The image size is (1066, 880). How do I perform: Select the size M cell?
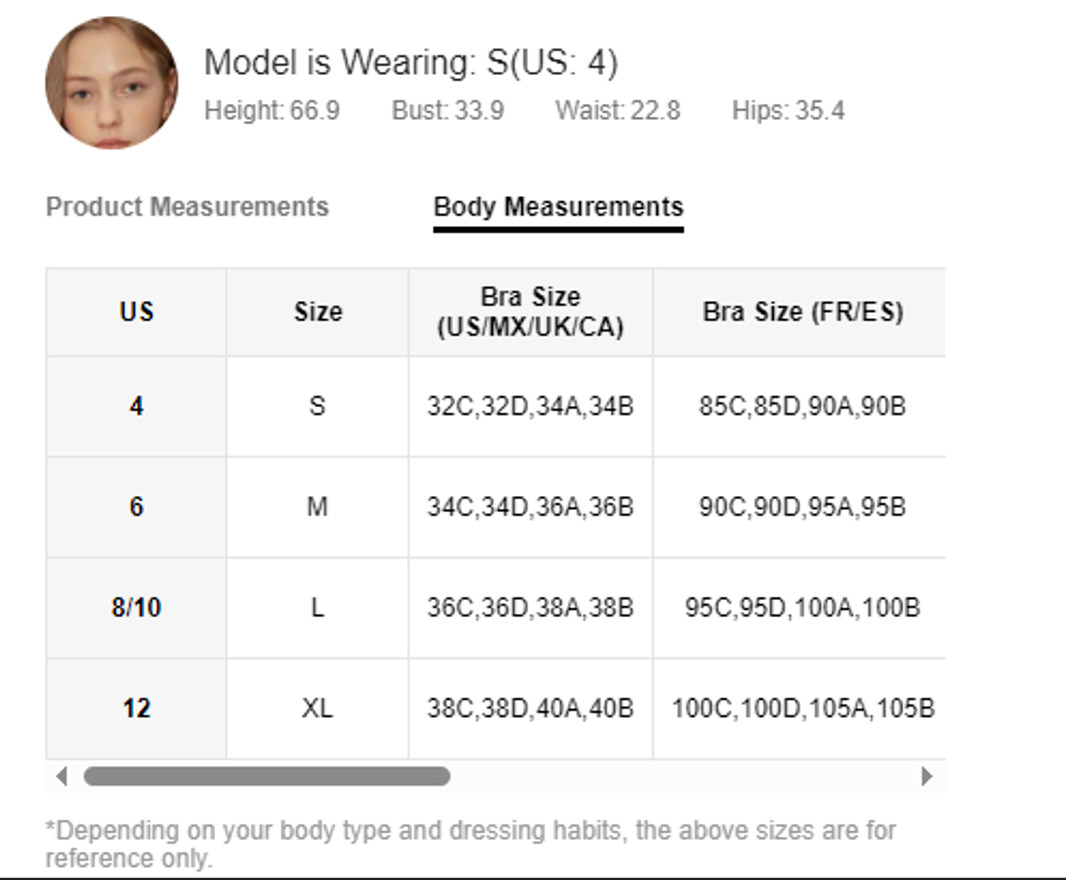[317, 507]
